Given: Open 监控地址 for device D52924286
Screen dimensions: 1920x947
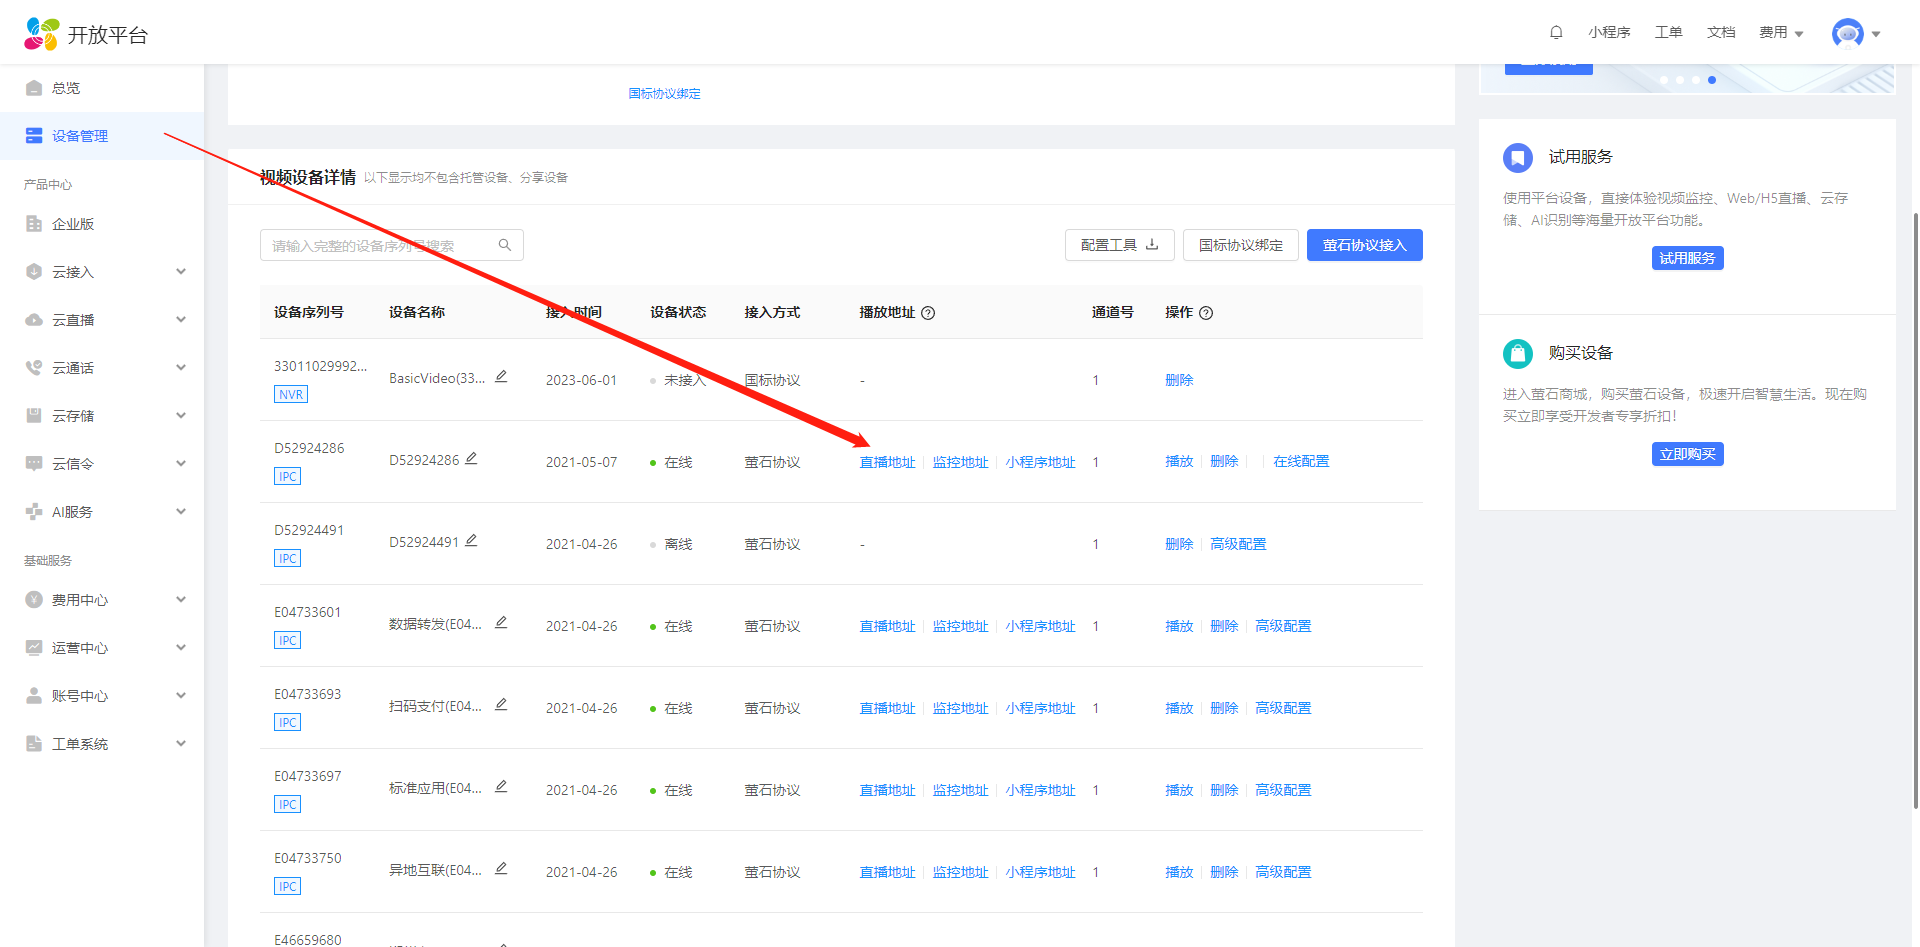Looking at the screenshot, I should (x=960, y=462).
